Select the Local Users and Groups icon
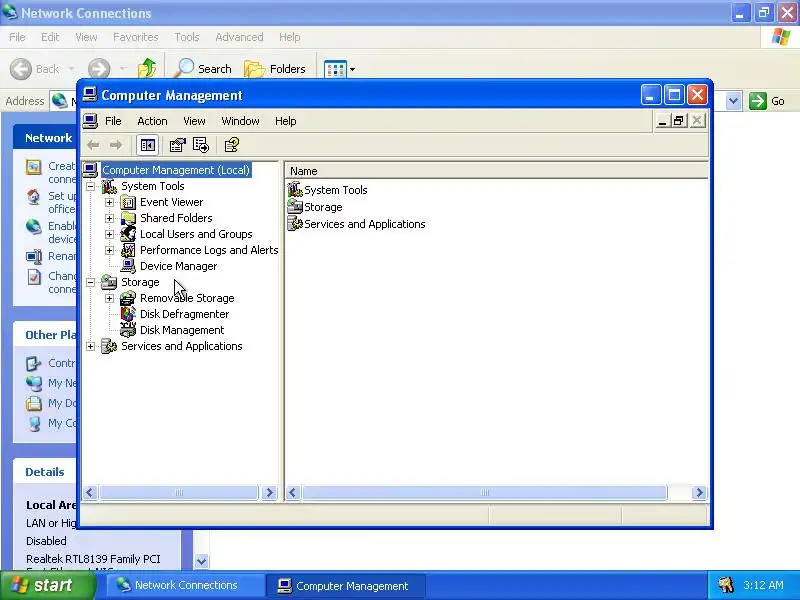Viewport: 800px width, 600px height. coord(128,234)
